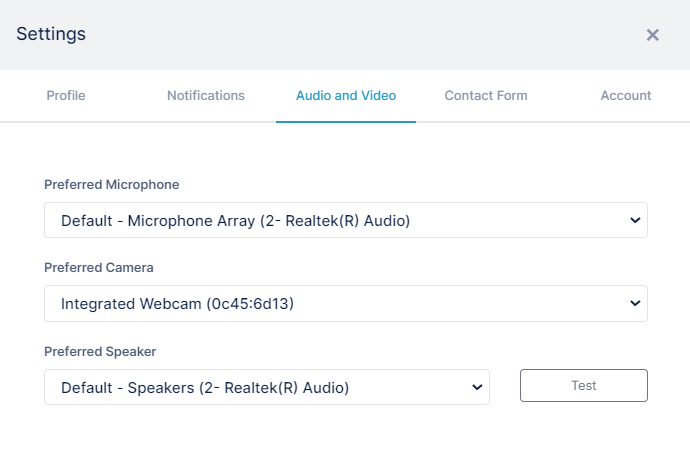Open the Preferred Speaker dropdown
The height and width of the screenshot is (465, 690).
point(267,387)
